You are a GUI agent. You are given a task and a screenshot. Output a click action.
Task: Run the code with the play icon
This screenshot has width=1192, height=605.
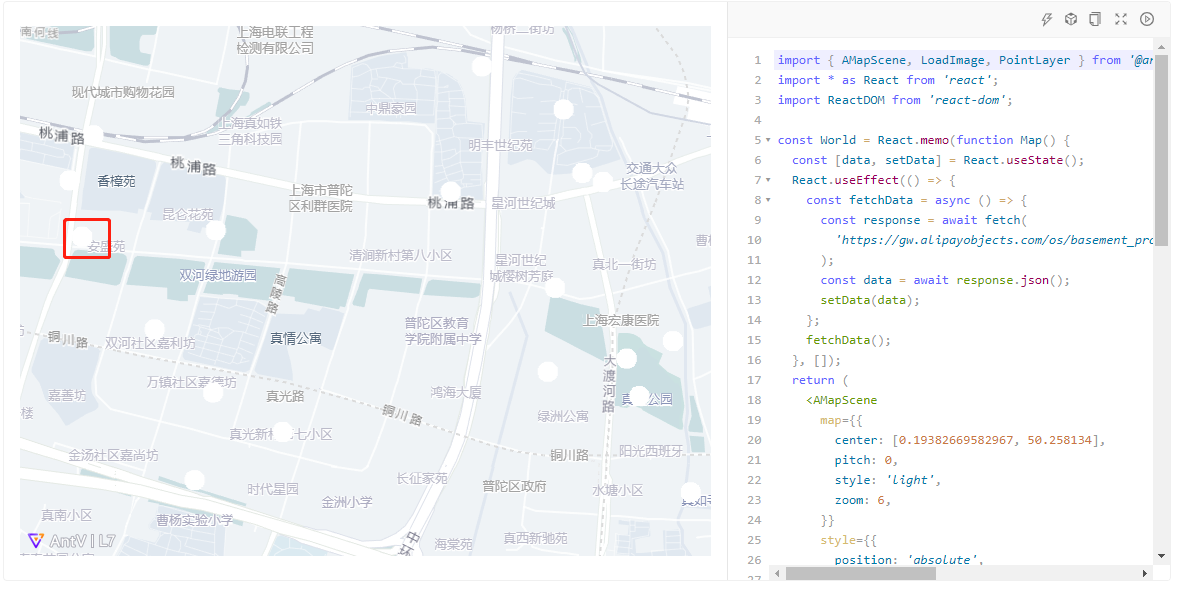coord(1147,20)
